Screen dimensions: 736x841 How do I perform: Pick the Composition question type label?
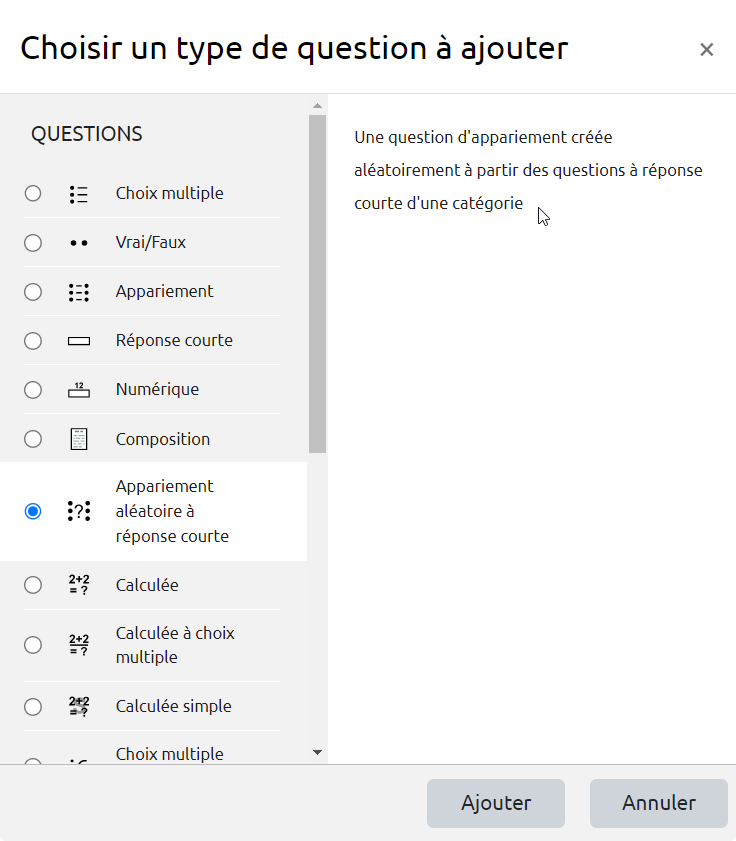click(163, 439)
